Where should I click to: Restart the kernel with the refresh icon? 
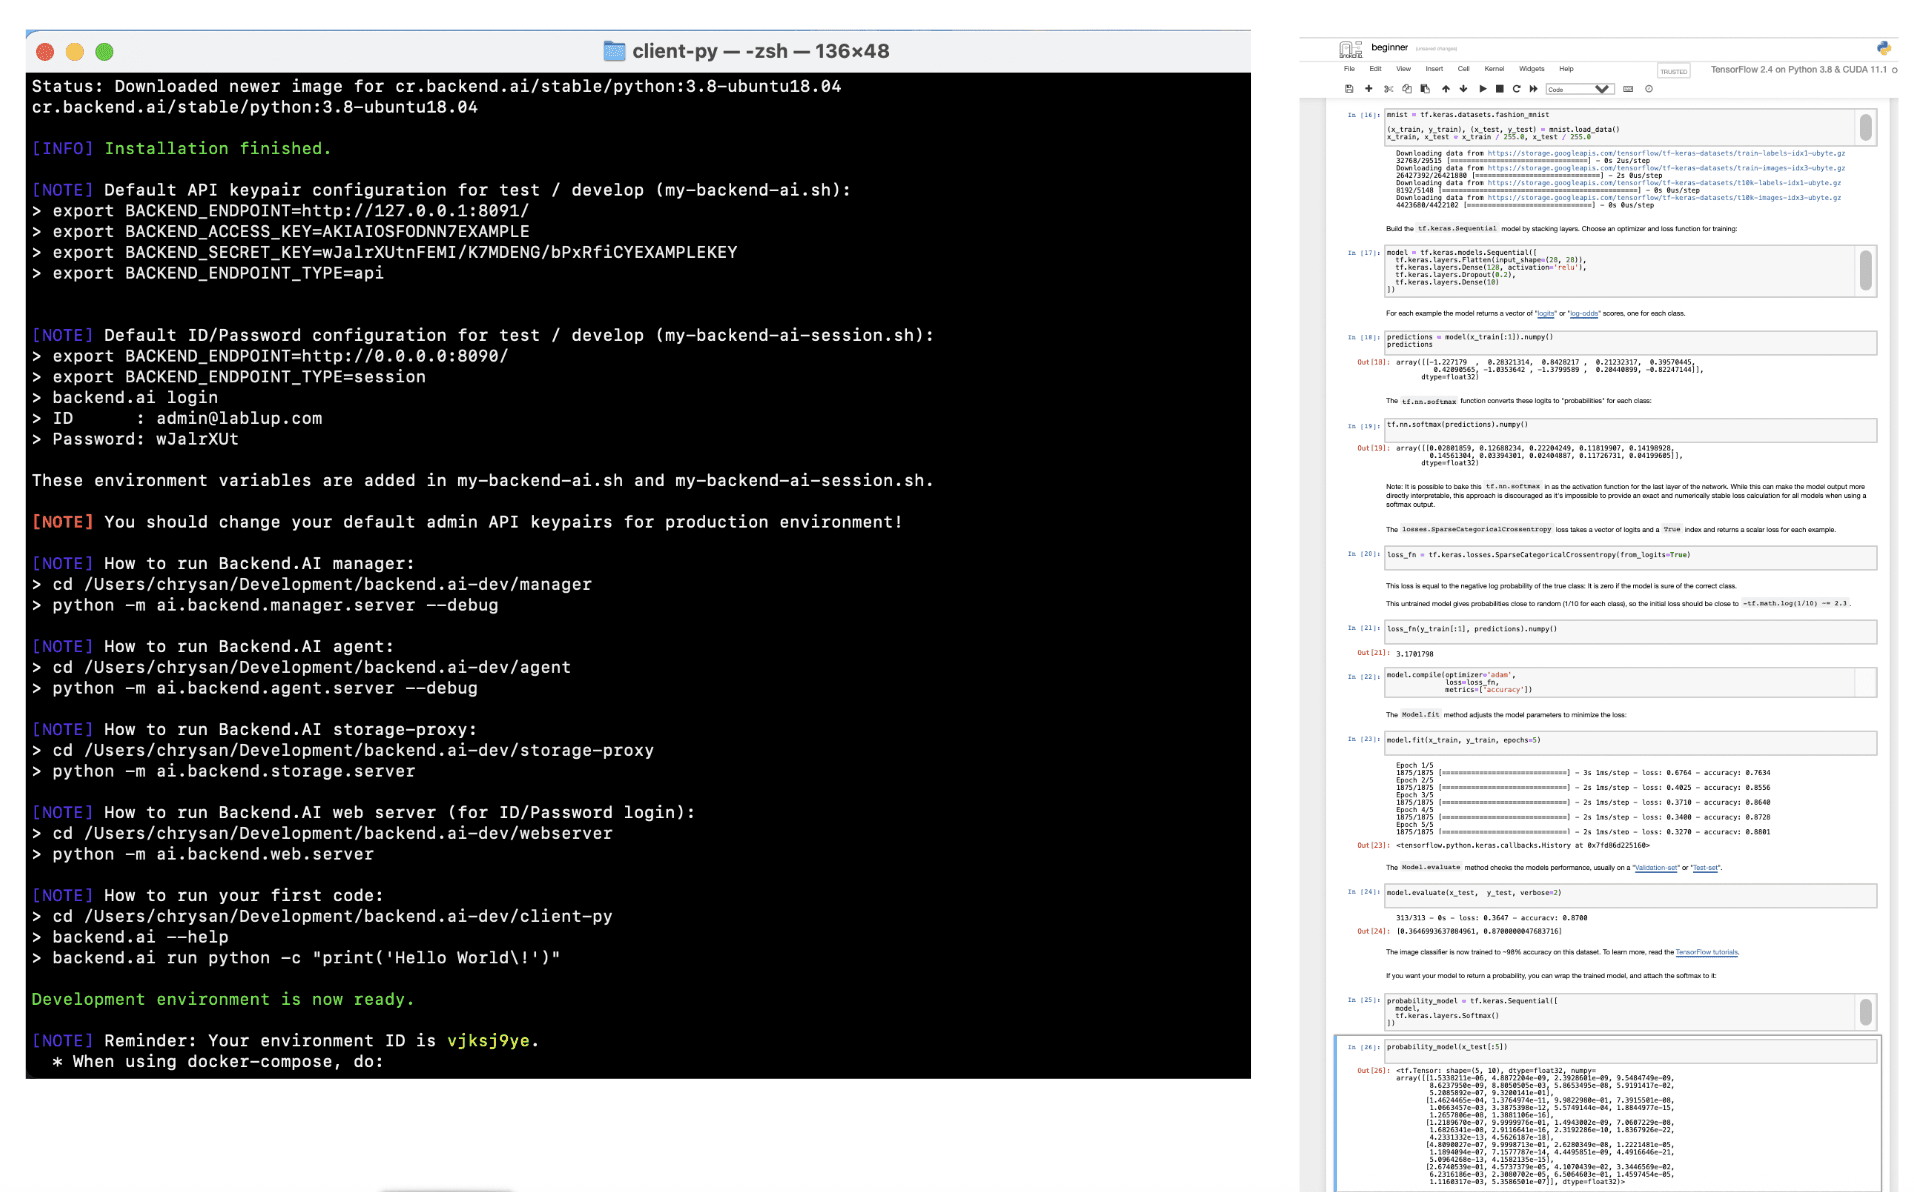tap(1516, 89)
